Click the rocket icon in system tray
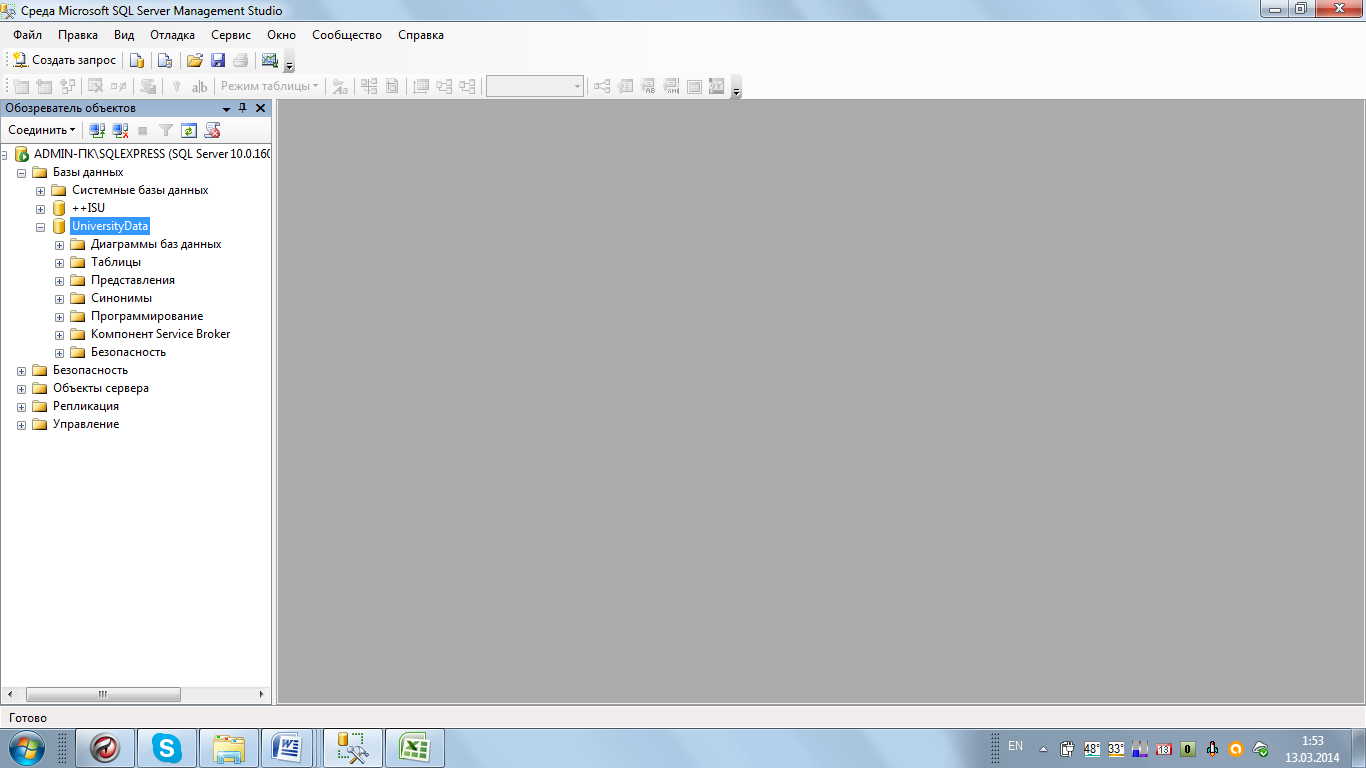This screenshot has width=1366, height=768. [x=1211, y=748]
